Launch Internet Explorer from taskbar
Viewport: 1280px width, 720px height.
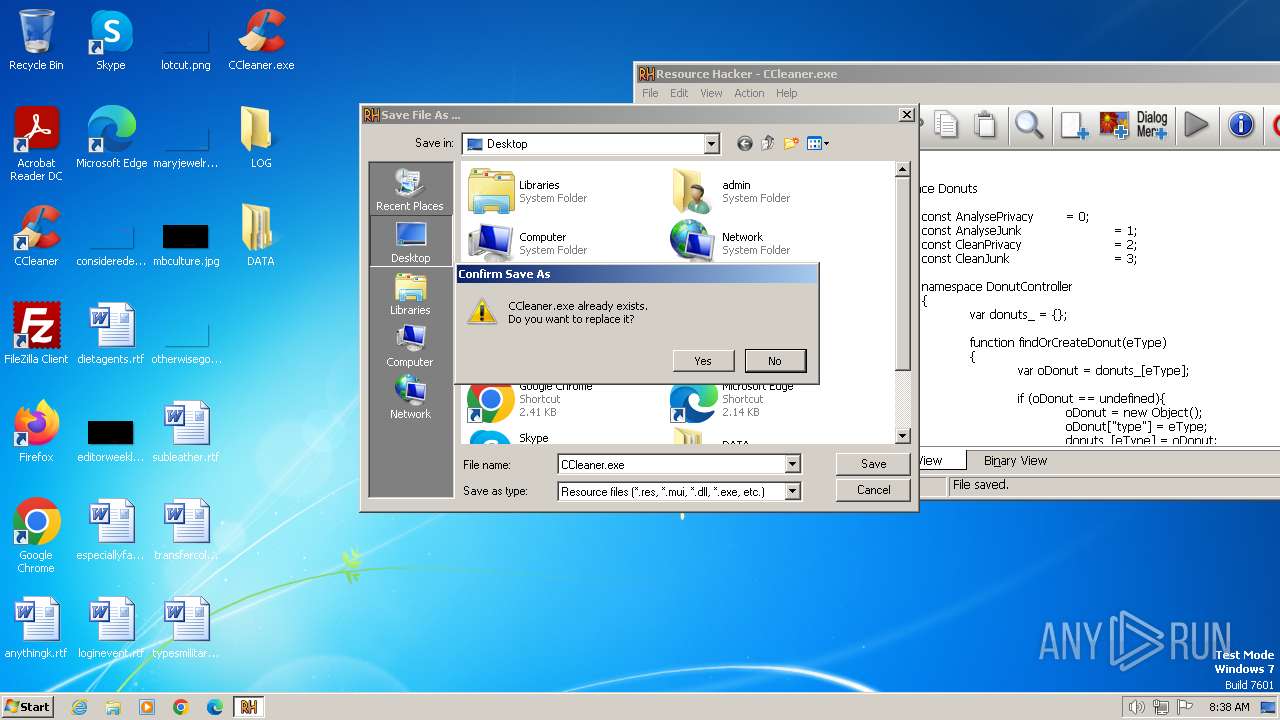pos(79,707)
